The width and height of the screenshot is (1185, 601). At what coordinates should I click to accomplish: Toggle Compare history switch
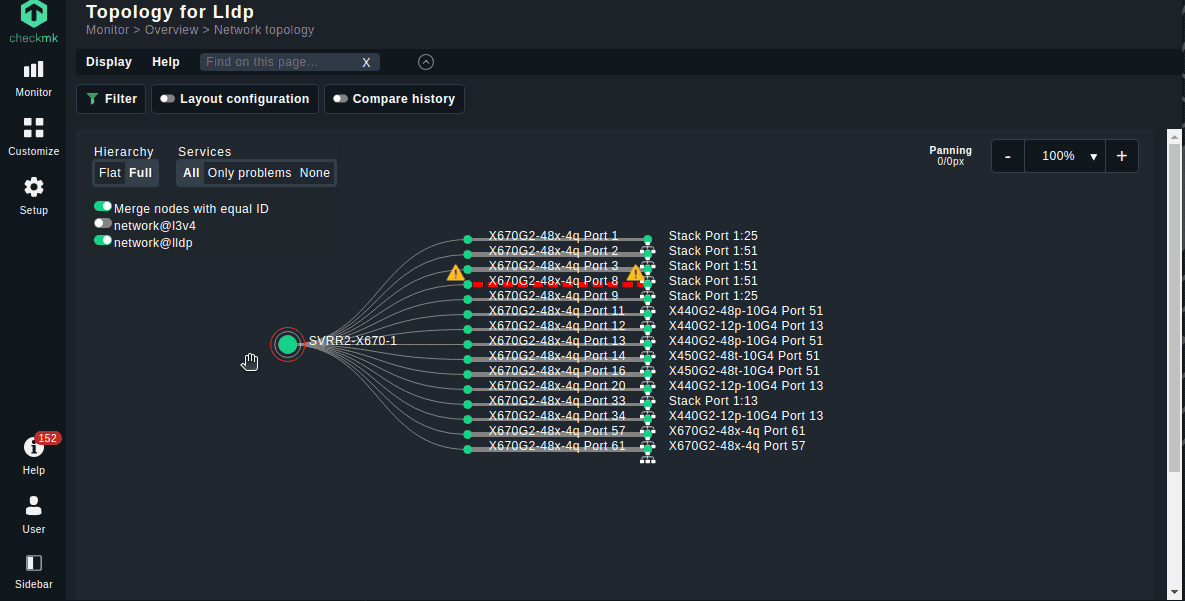click(341, 99)
